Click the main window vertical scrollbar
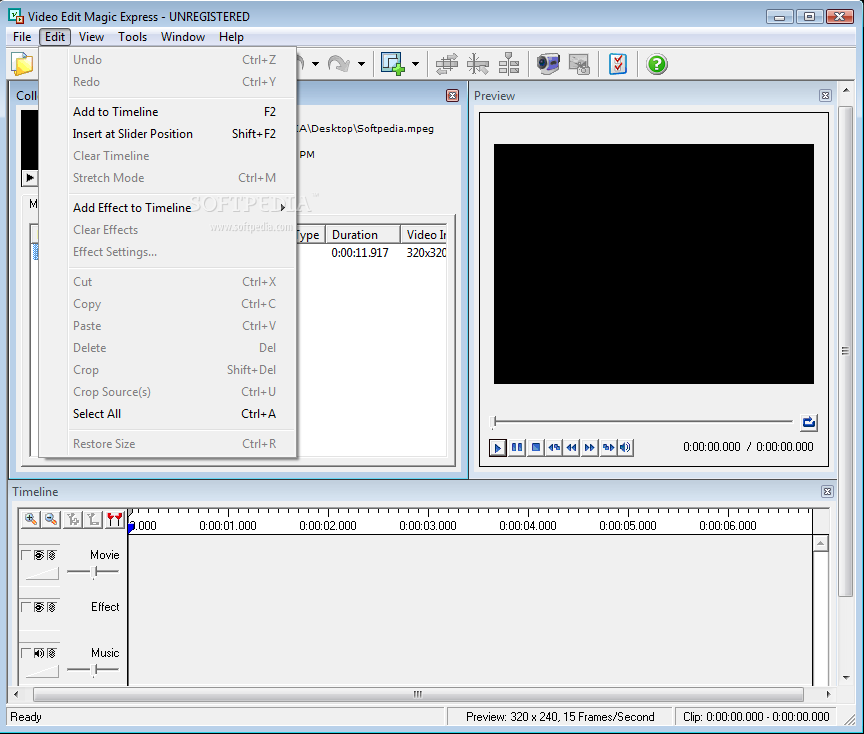The image size is (864, 734). (846, 351)
